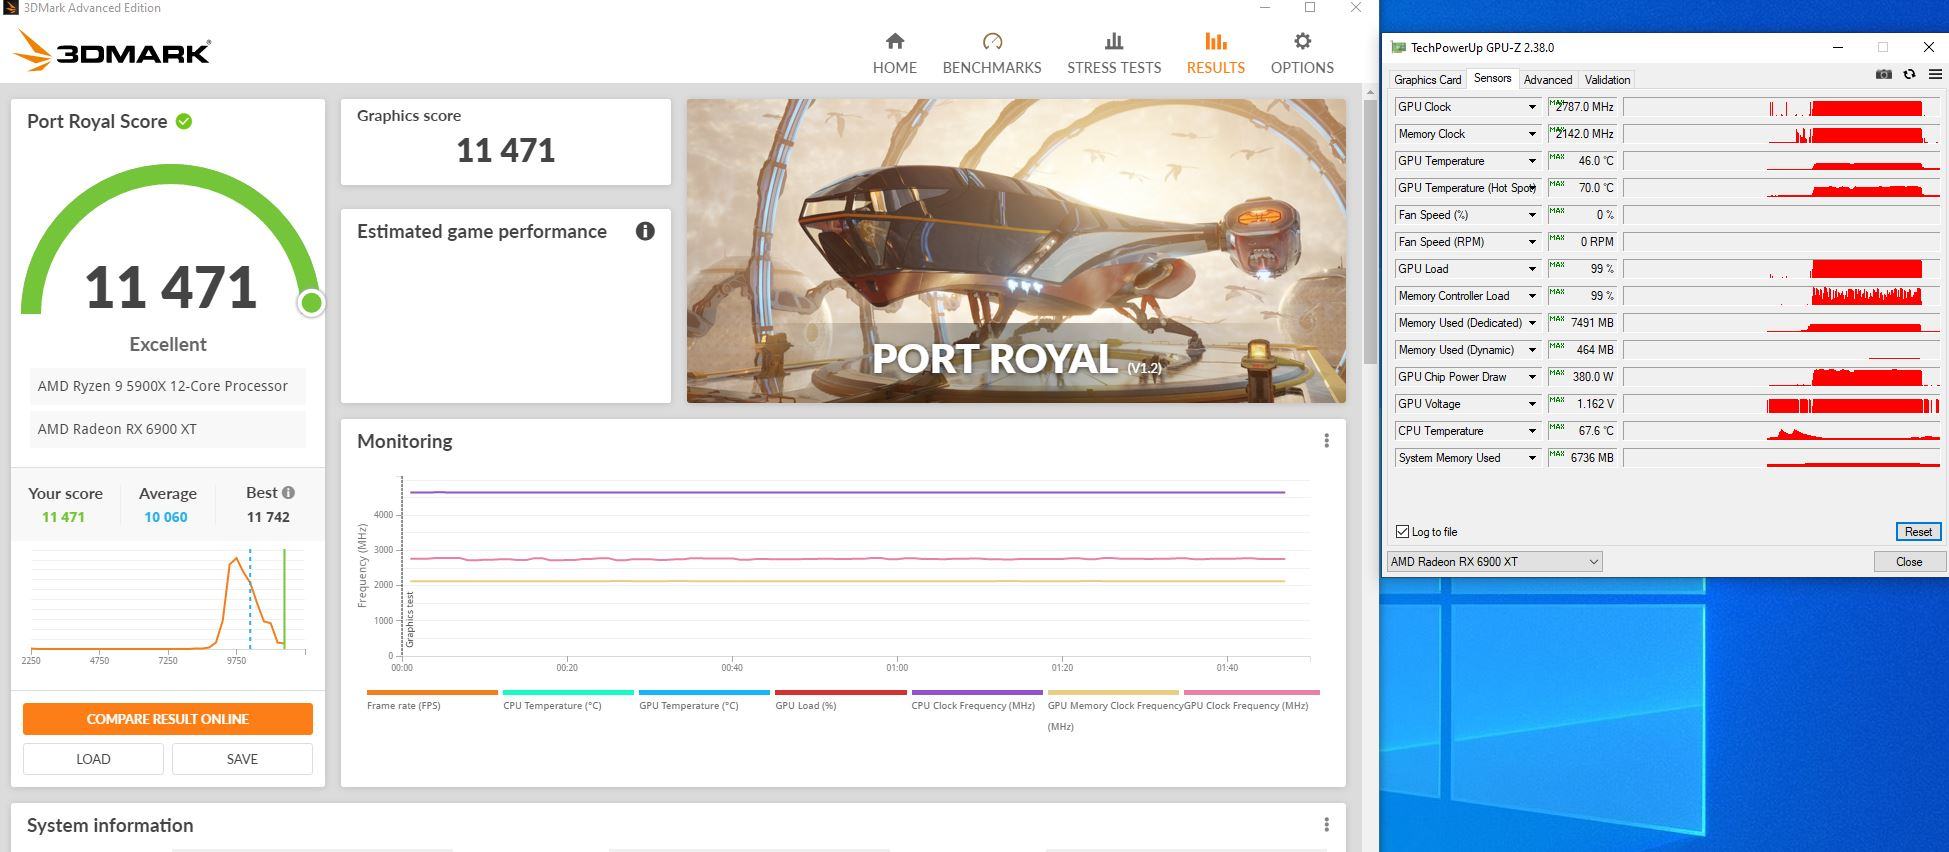The height and width of the screenshot is (852, 1949).
Task: Click the Reset button in GPU-Z
Action: click(x=1917, y=532)
